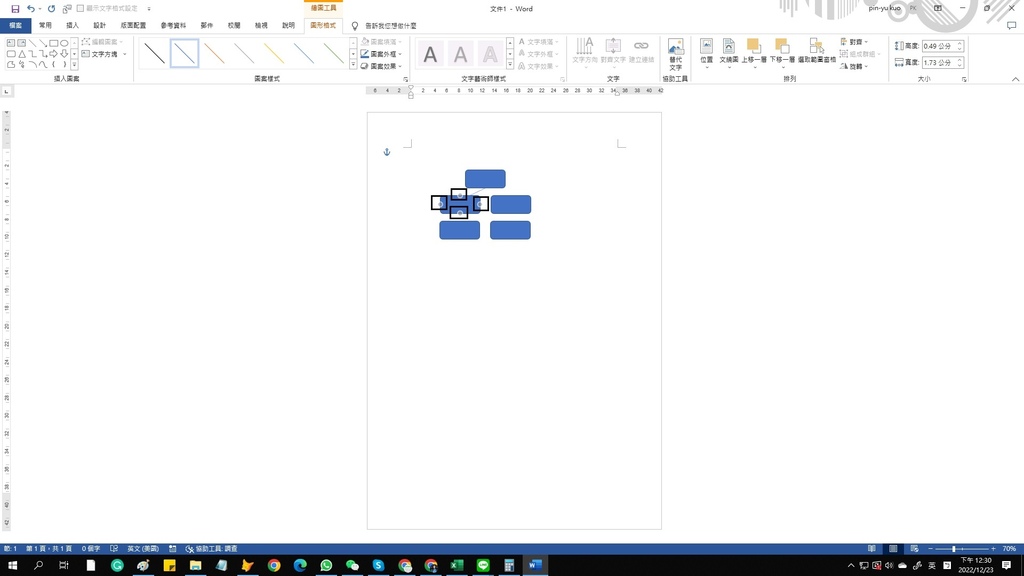Screen dimensions: 1024x576
Task: Pick the oval shape in 插入圖案 gallery
Action: coord(64,43)
